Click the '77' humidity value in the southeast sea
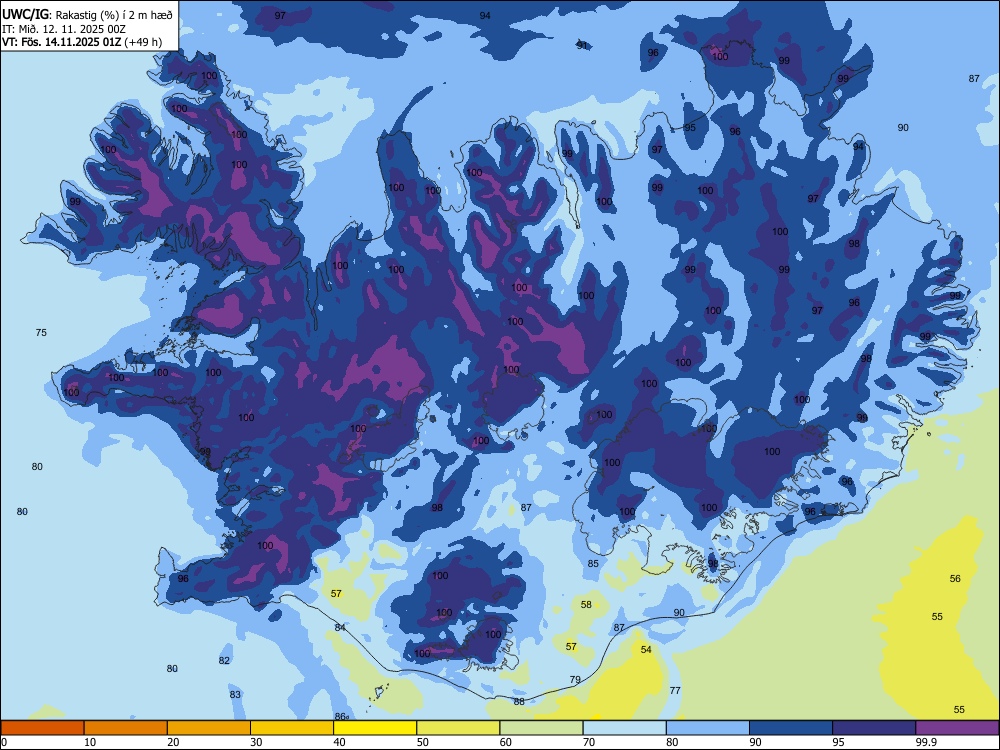This screenshot has width=1000, height=750. [x=675, y=690]
